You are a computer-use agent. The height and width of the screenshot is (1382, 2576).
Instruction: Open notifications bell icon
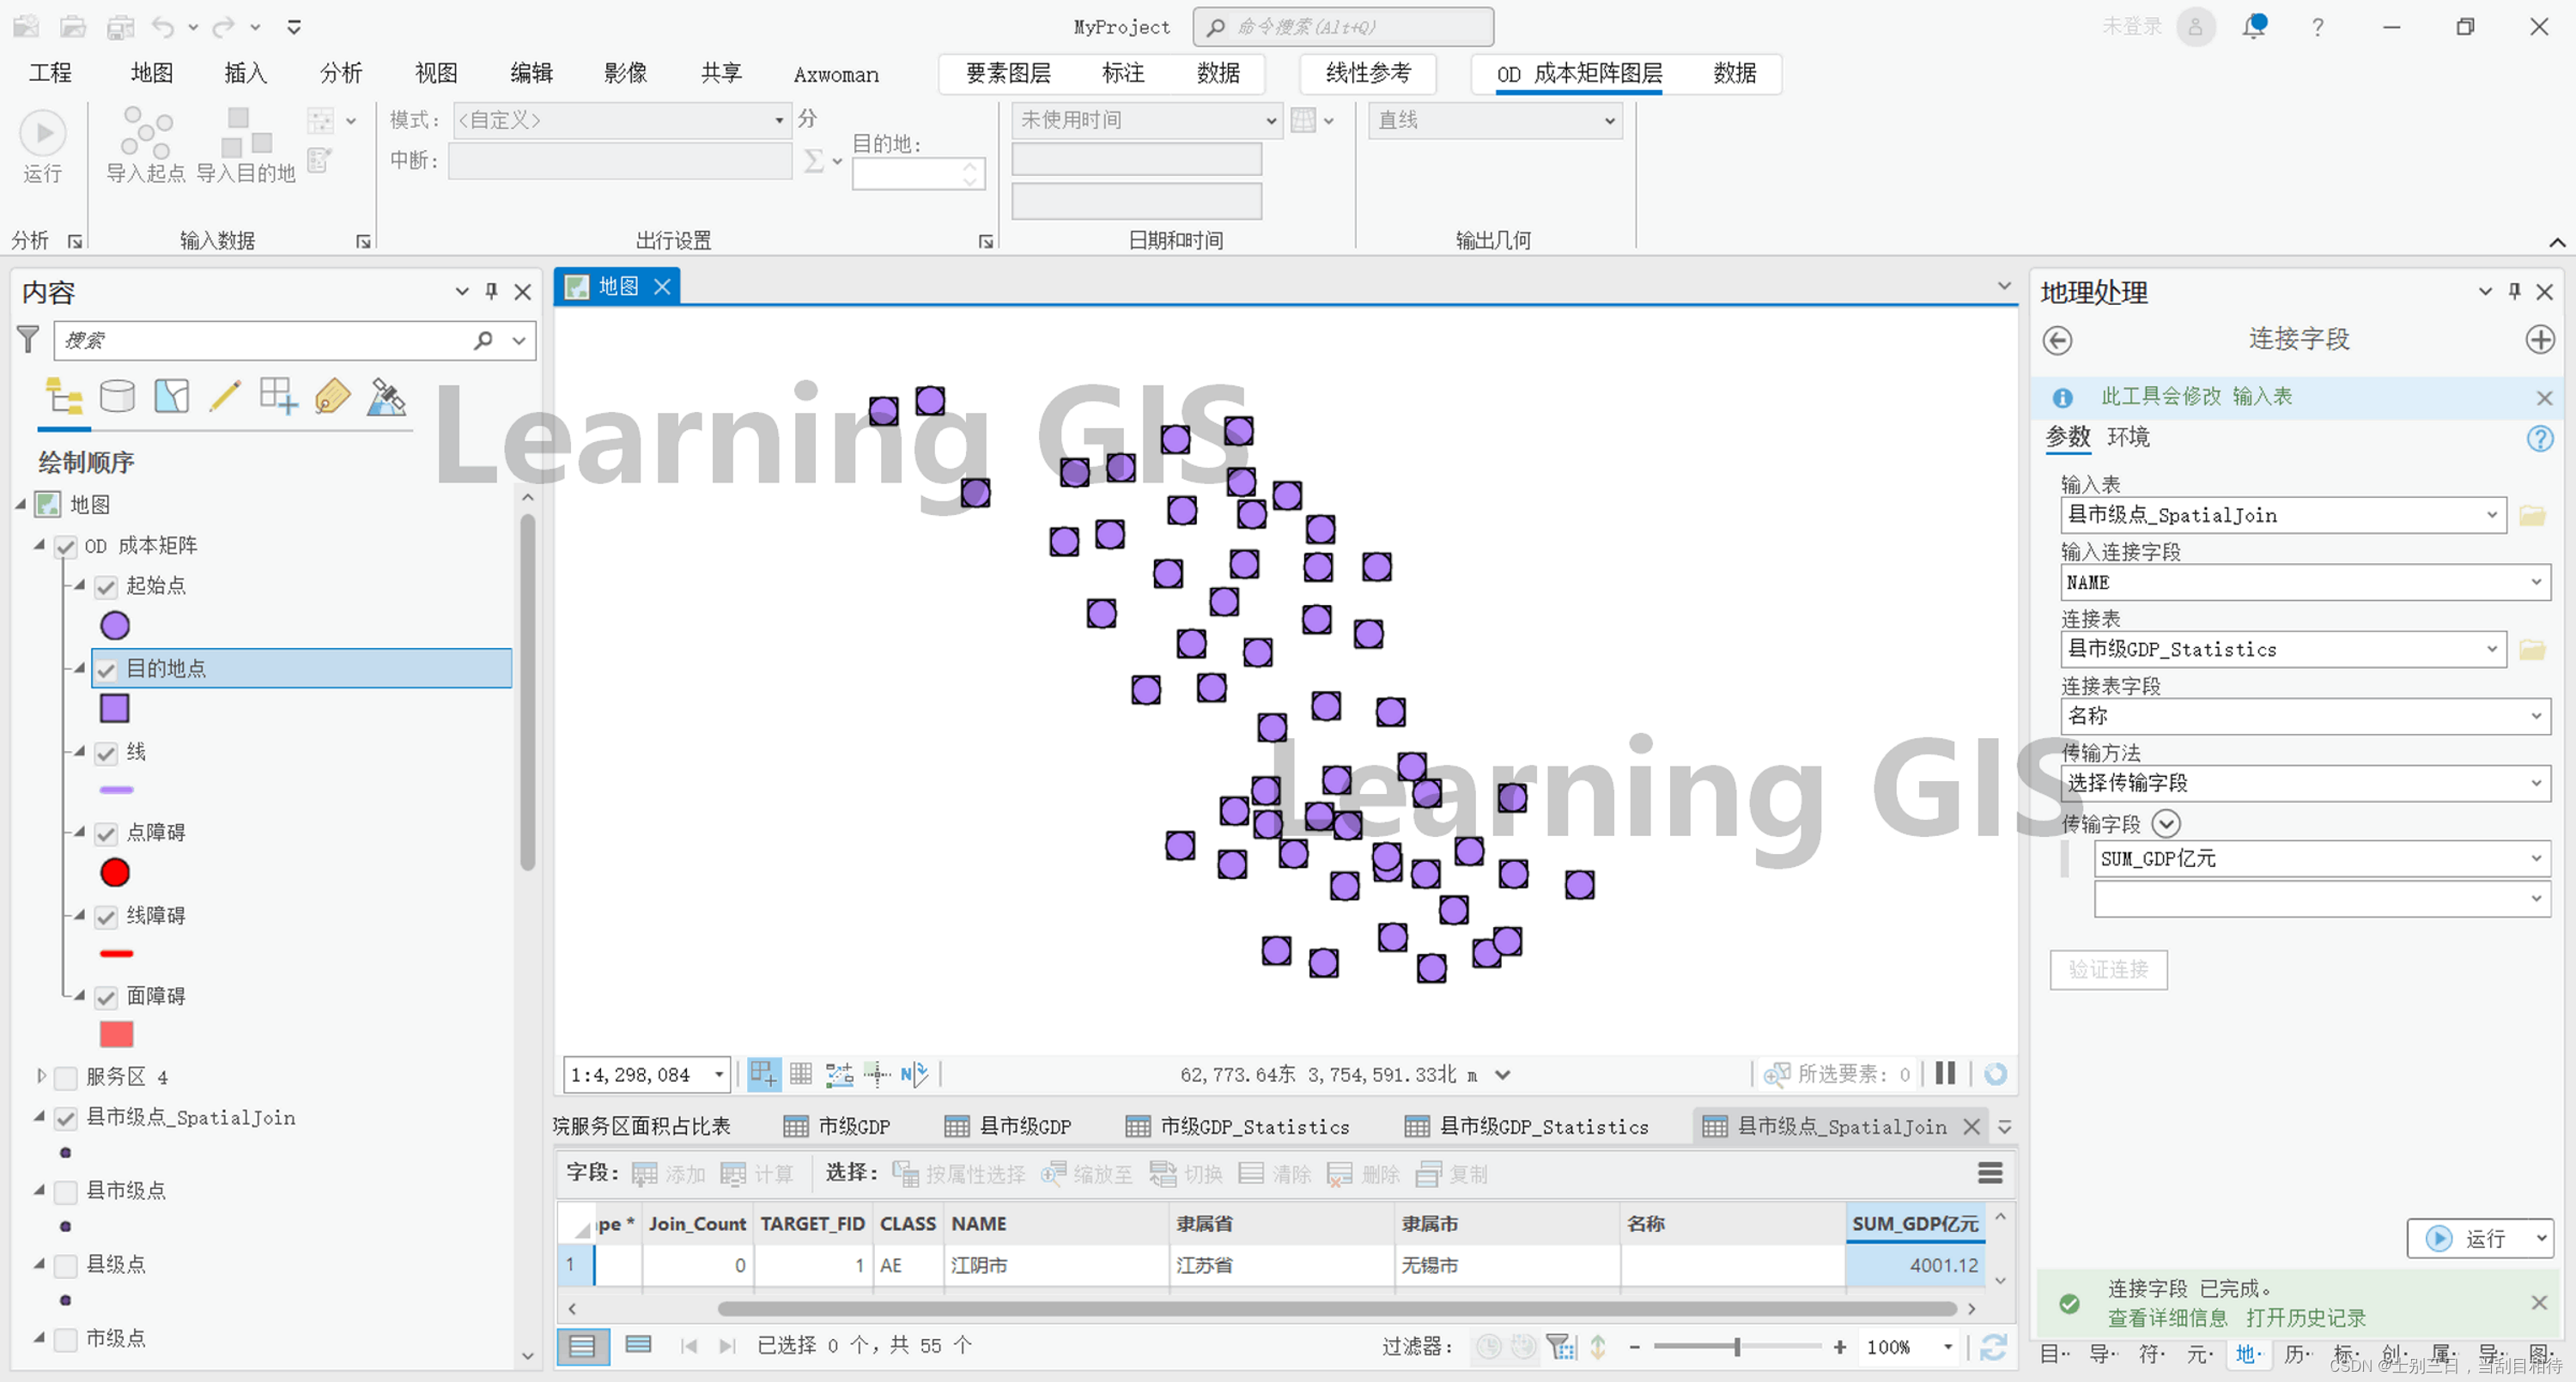pos(2254,27)
